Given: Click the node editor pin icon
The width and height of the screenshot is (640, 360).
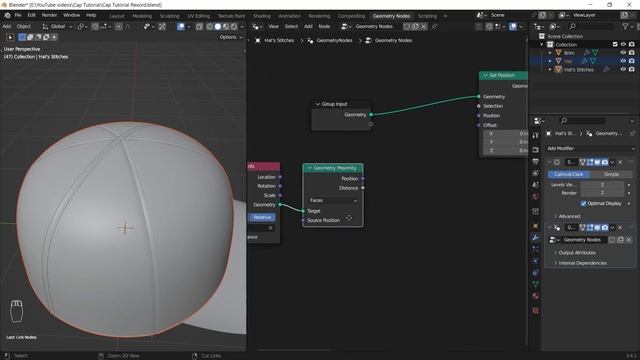Looking at the screenshot, I should [434, 27].
